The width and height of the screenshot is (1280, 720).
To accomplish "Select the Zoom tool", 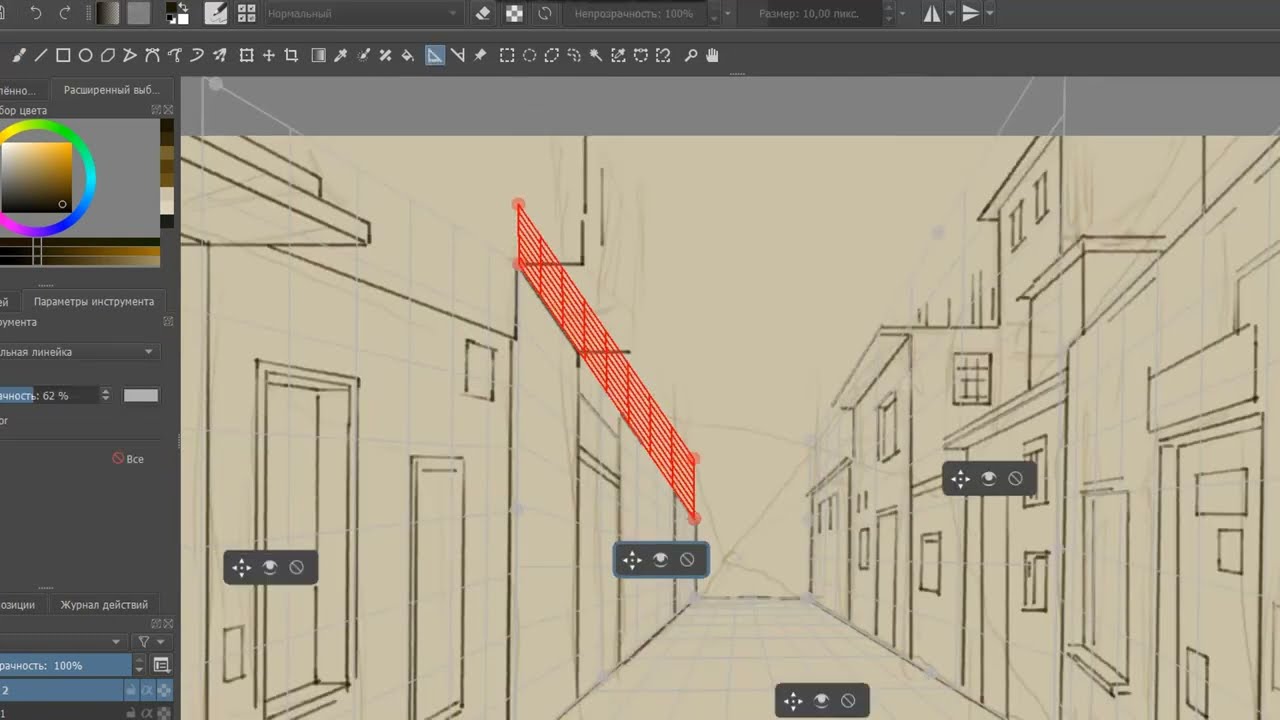I will pos(690,56).
